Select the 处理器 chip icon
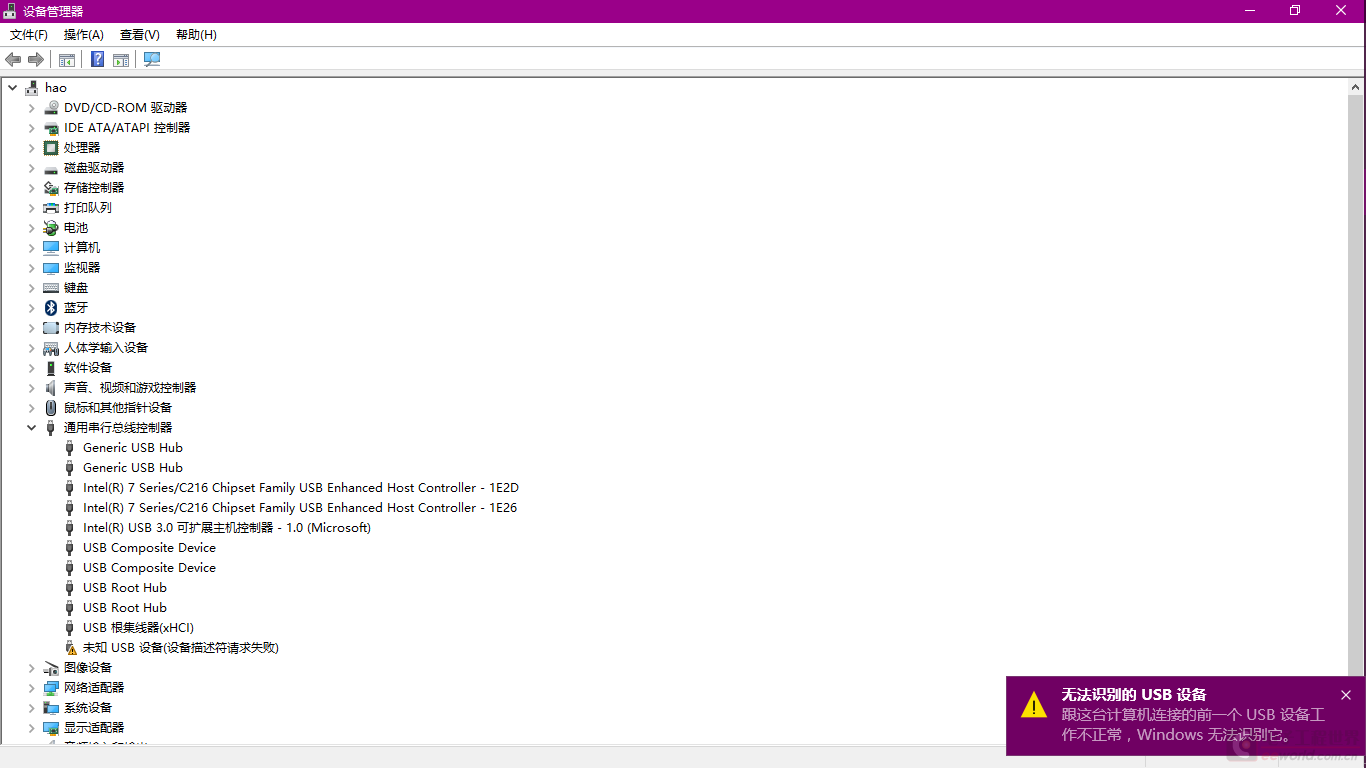This screenshot has width=1366, height=768. coord(51,148)
